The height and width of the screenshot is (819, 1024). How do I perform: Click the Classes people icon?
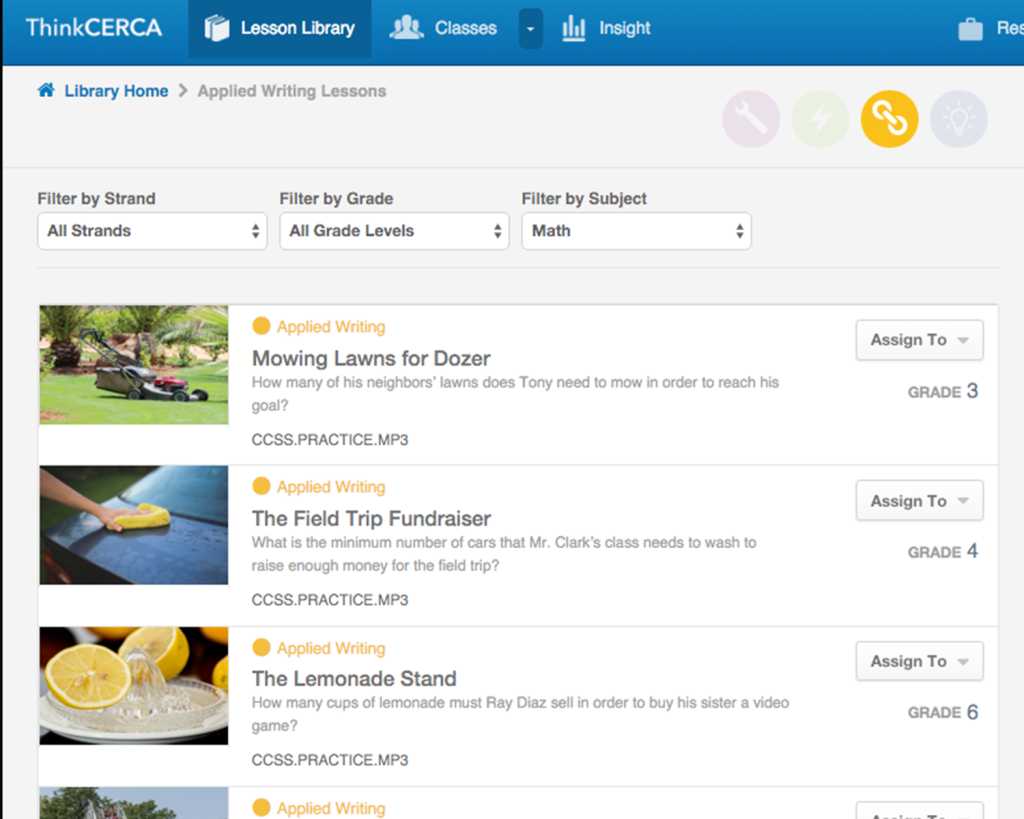406,27
